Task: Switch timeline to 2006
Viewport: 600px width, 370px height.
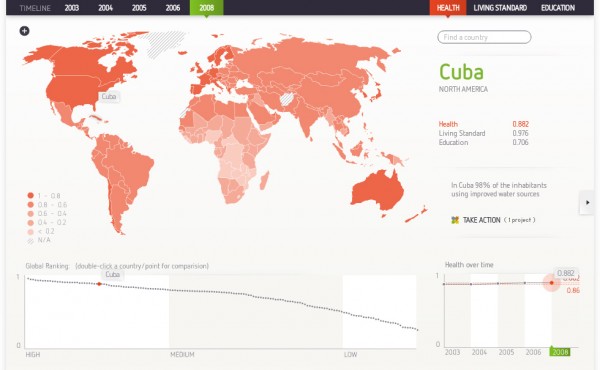Action: pos(173,8)
